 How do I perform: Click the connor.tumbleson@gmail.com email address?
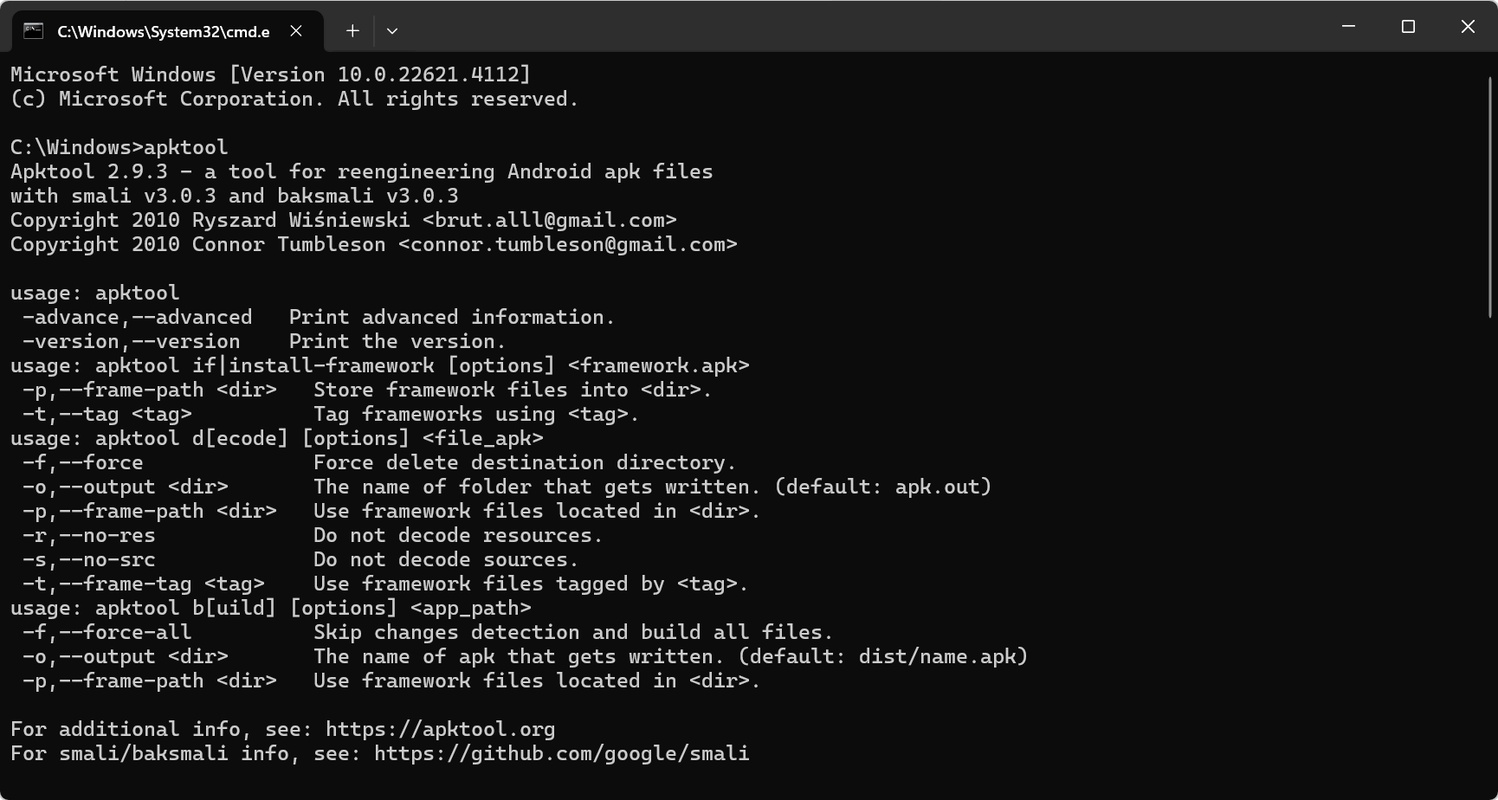click(x=567, y=244)
